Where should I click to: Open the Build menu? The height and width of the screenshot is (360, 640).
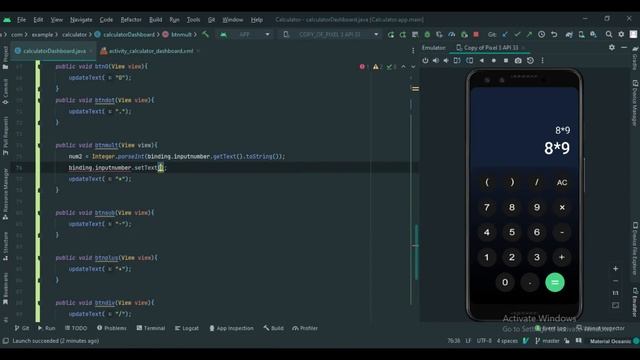coord(156,20)
